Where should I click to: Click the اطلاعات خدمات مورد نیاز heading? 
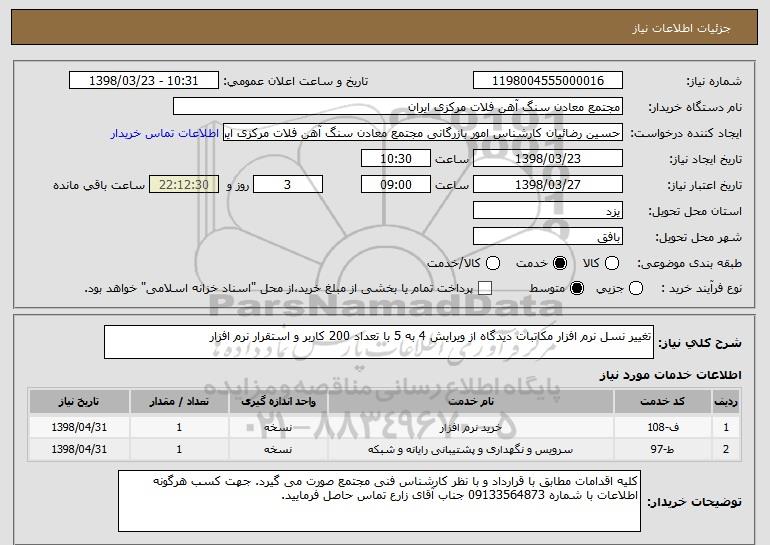click(x=670, y=375)
